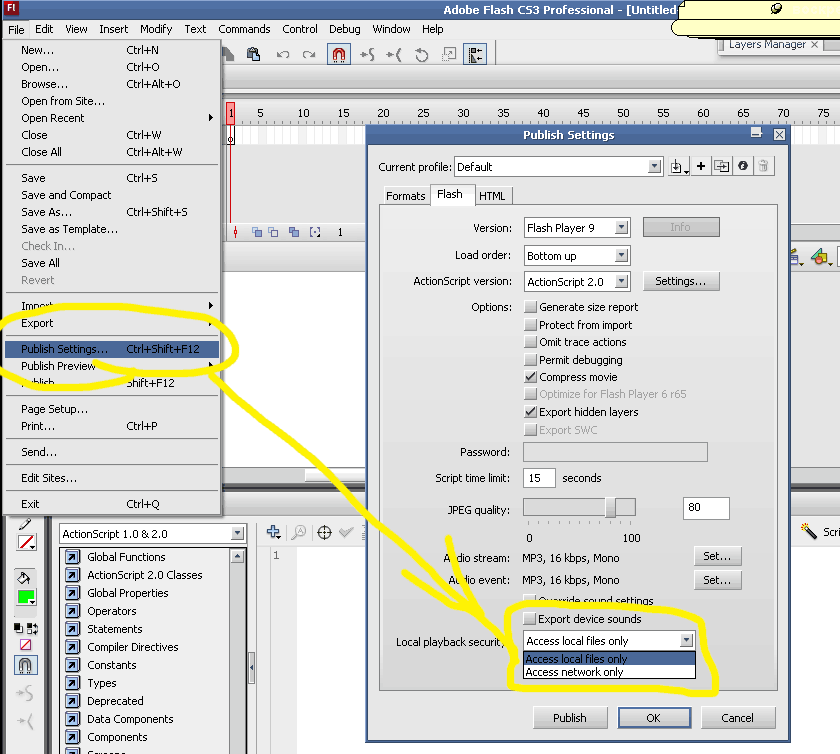Click OK in Publish Settings
Image resolution: width=840 pixels, height=754 pixels.
click(654, 718)
